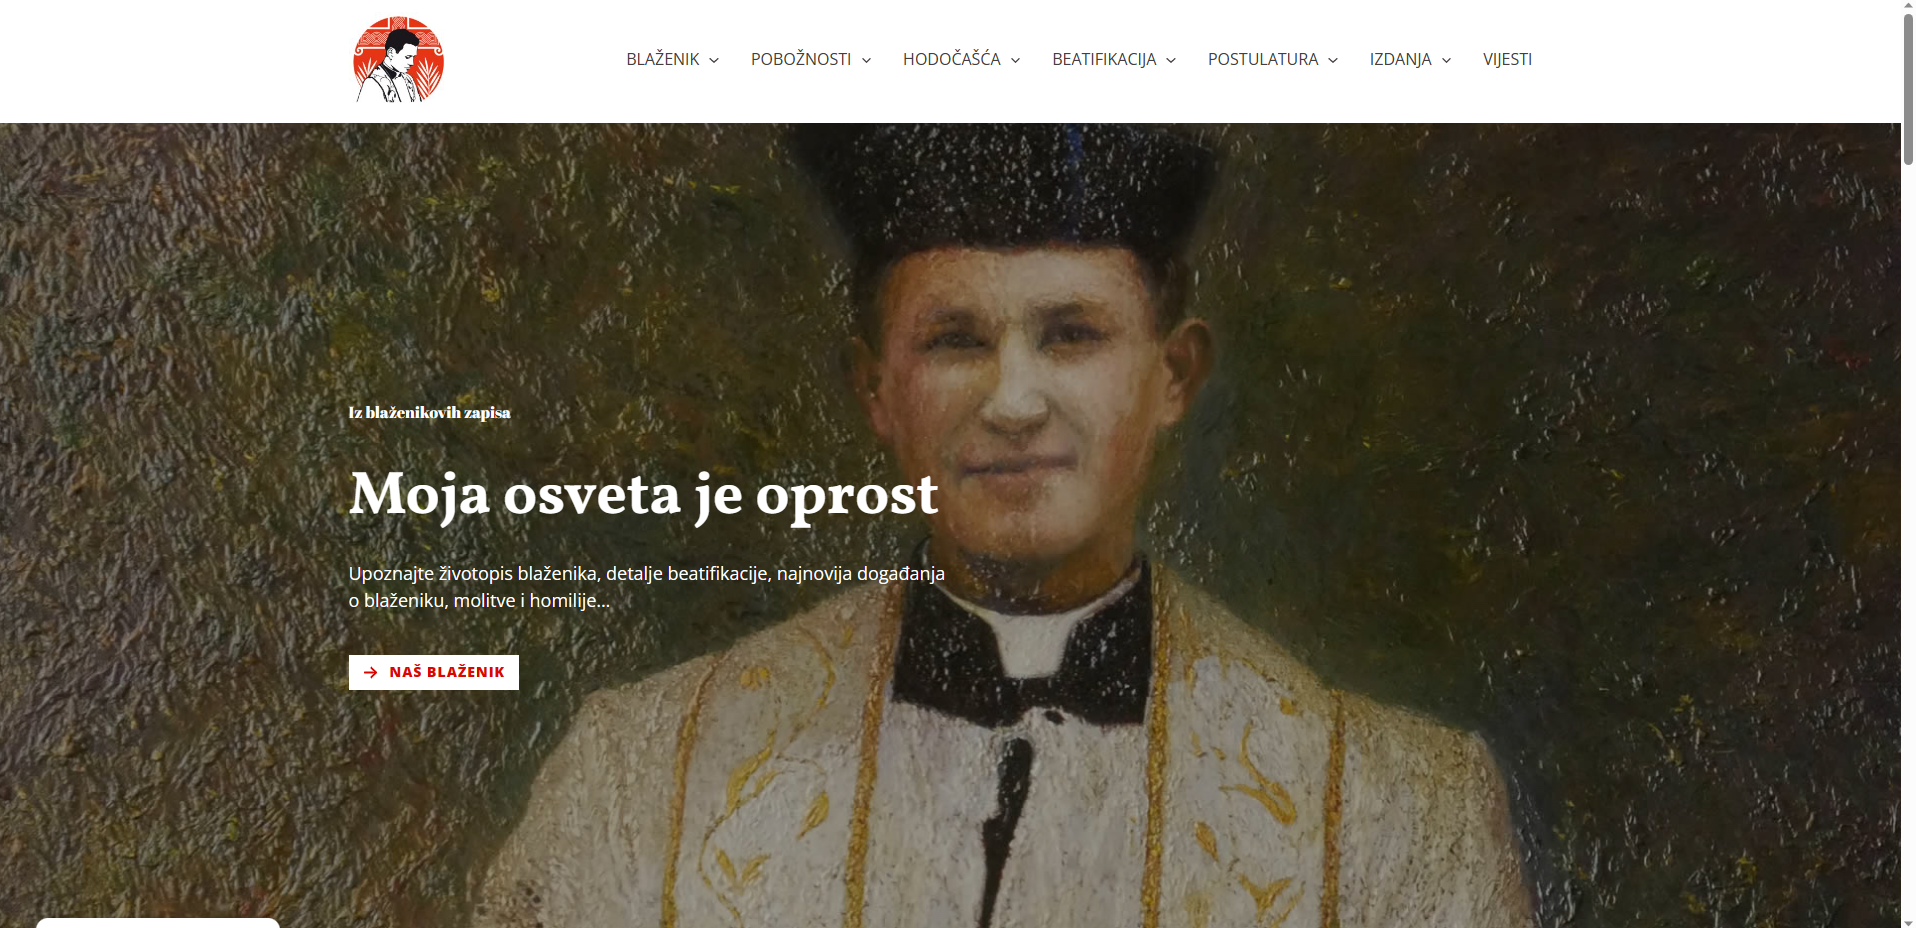1916x928 pixels.
Task: Open the BLAŽENIK menu item
Action: tap(662, 60)
